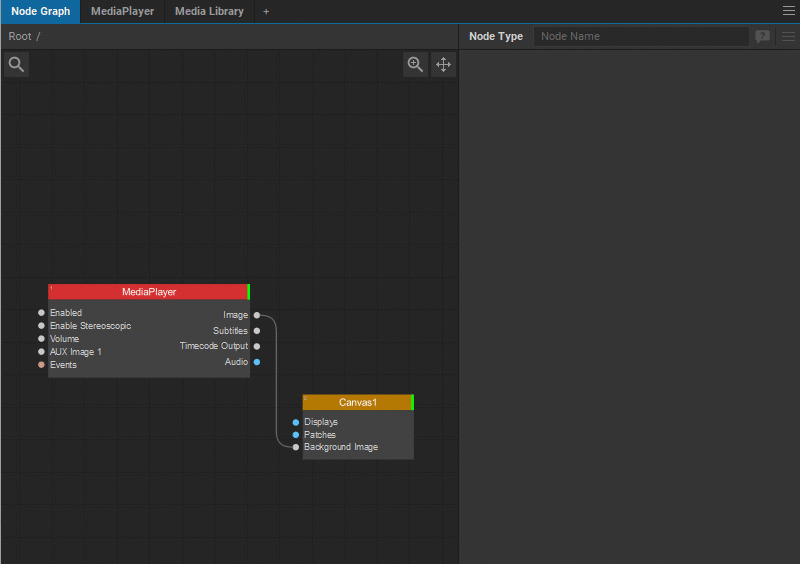Image resolution: width=800 pixels, height=564 pixels.
Task: Select the MediaPlayer node header
Action: coord(148,292)
